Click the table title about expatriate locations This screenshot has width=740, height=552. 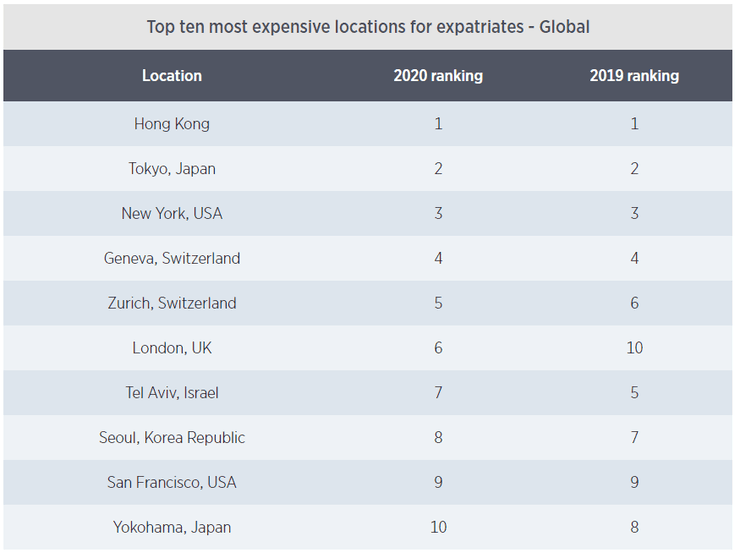point(368,26)
